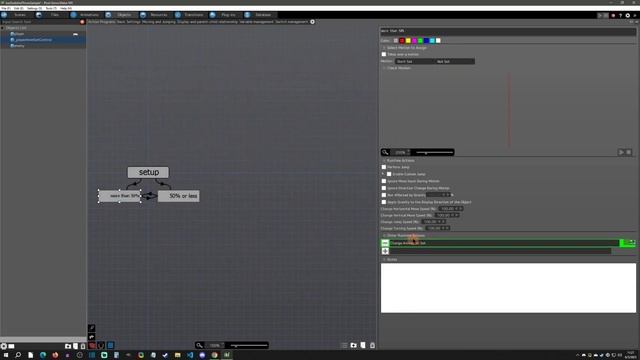
Task: Select the '50% or less' action node
Action: tap(179, 196)
